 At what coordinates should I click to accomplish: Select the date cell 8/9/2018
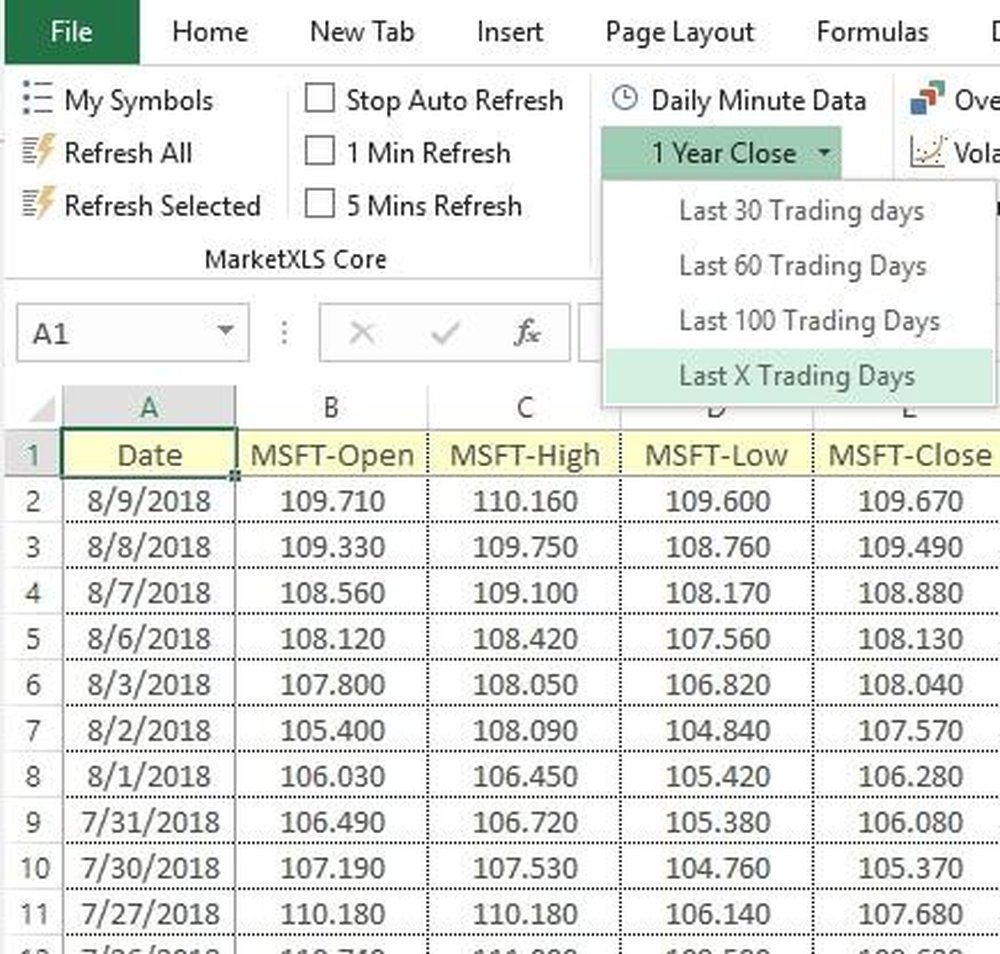149,501
